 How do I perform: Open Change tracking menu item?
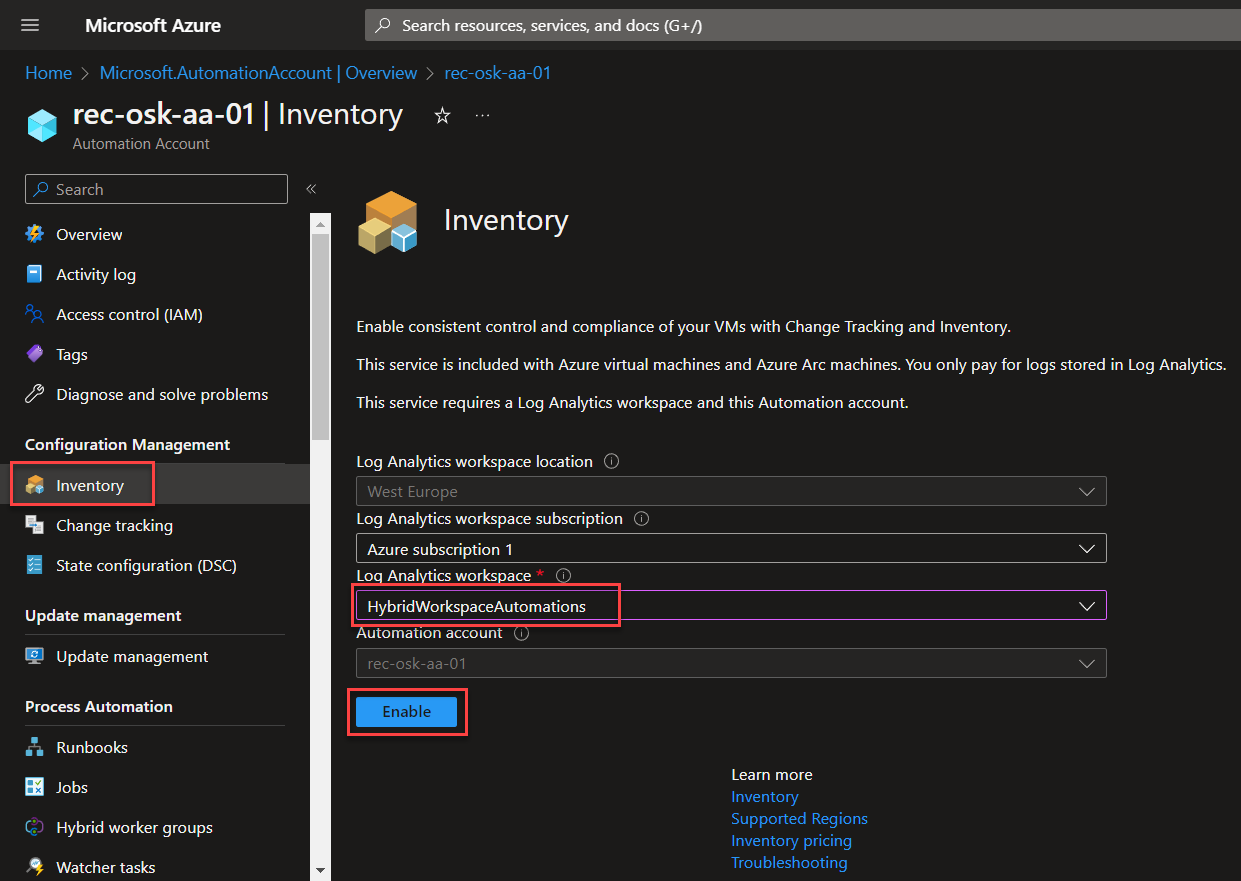coord(114,525)
